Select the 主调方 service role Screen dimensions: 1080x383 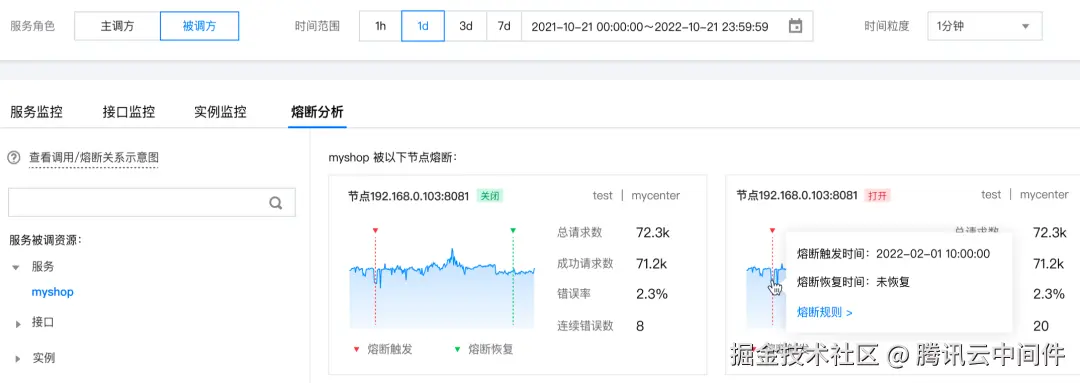(117, 26)
